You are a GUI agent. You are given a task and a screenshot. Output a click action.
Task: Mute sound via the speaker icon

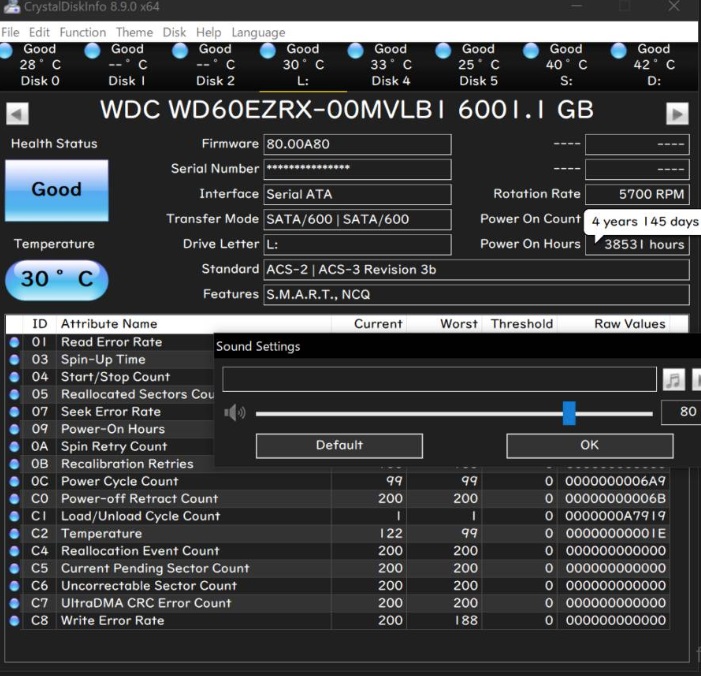tap(234, 412)
